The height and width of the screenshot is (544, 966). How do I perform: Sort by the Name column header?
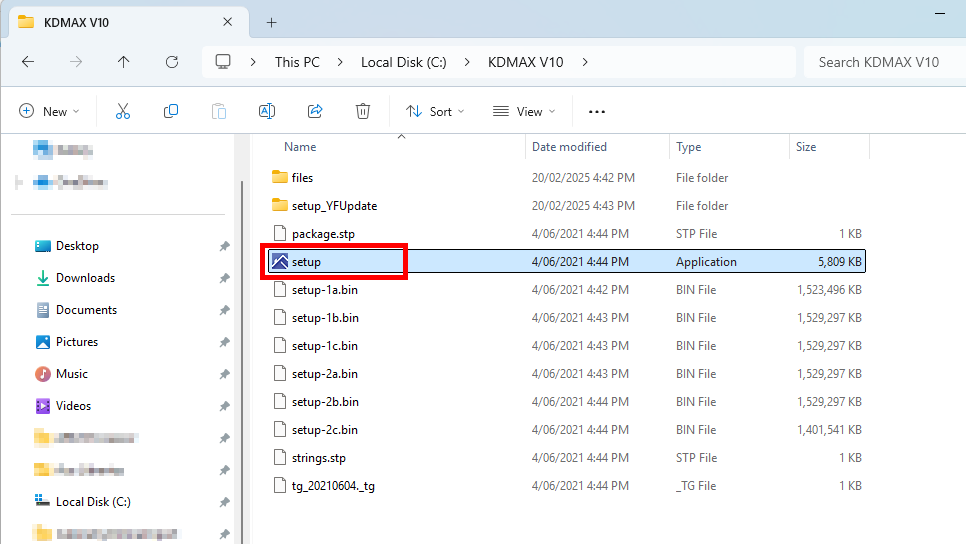(x=300, y=147)
